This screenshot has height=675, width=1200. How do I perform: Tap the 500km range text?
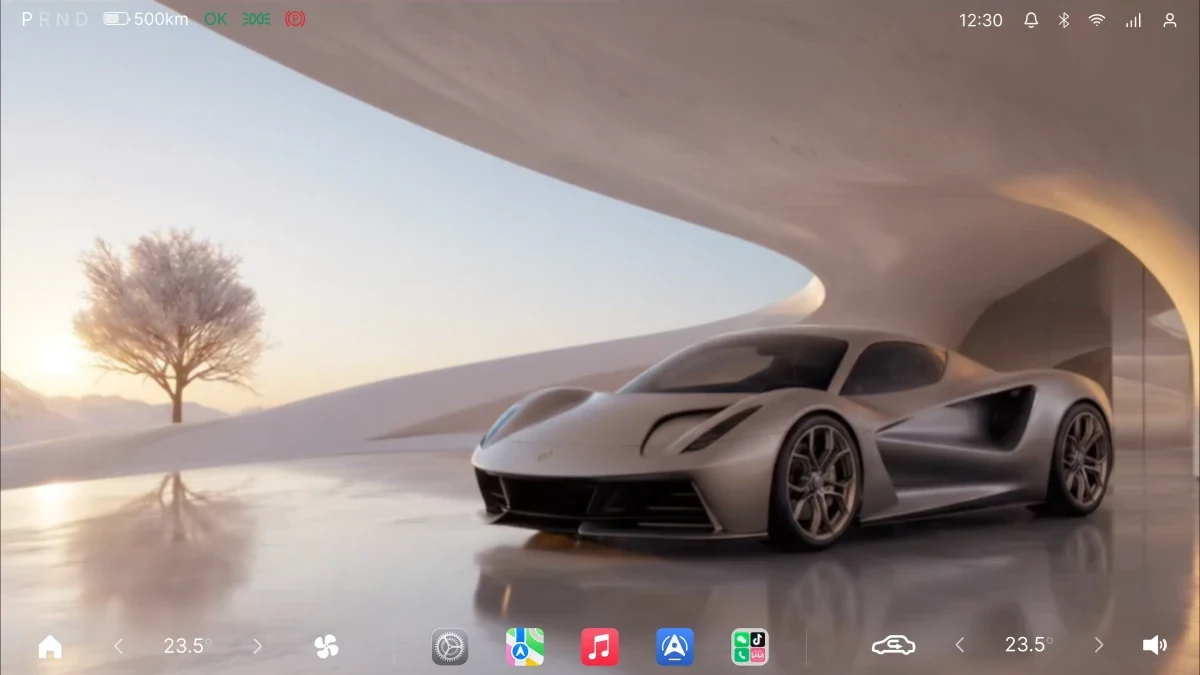click(161, 19)
